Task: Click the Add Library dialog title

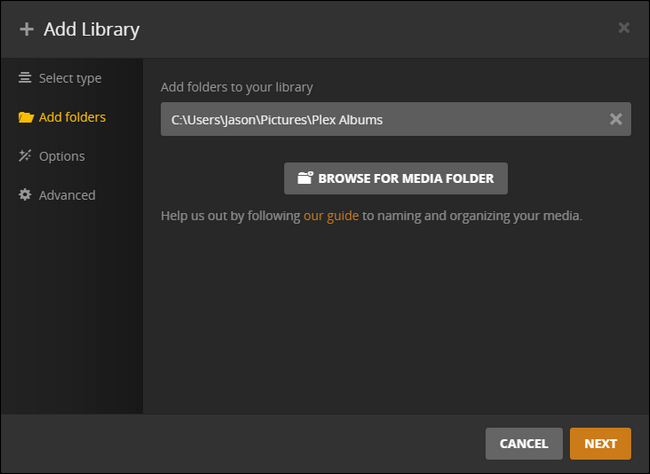Action: 91,29
